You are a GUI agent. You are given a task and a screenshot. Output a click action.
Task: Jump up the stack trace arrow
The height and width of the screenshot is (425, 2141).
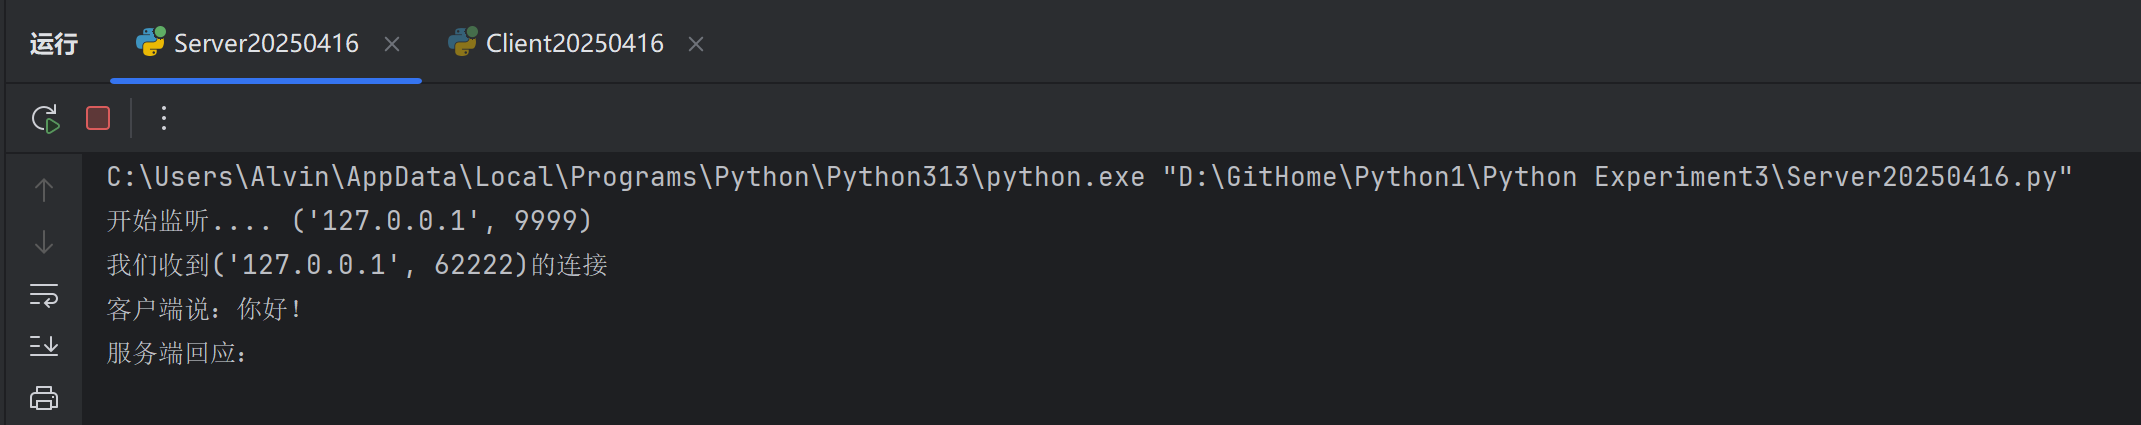tap(44, 190)
